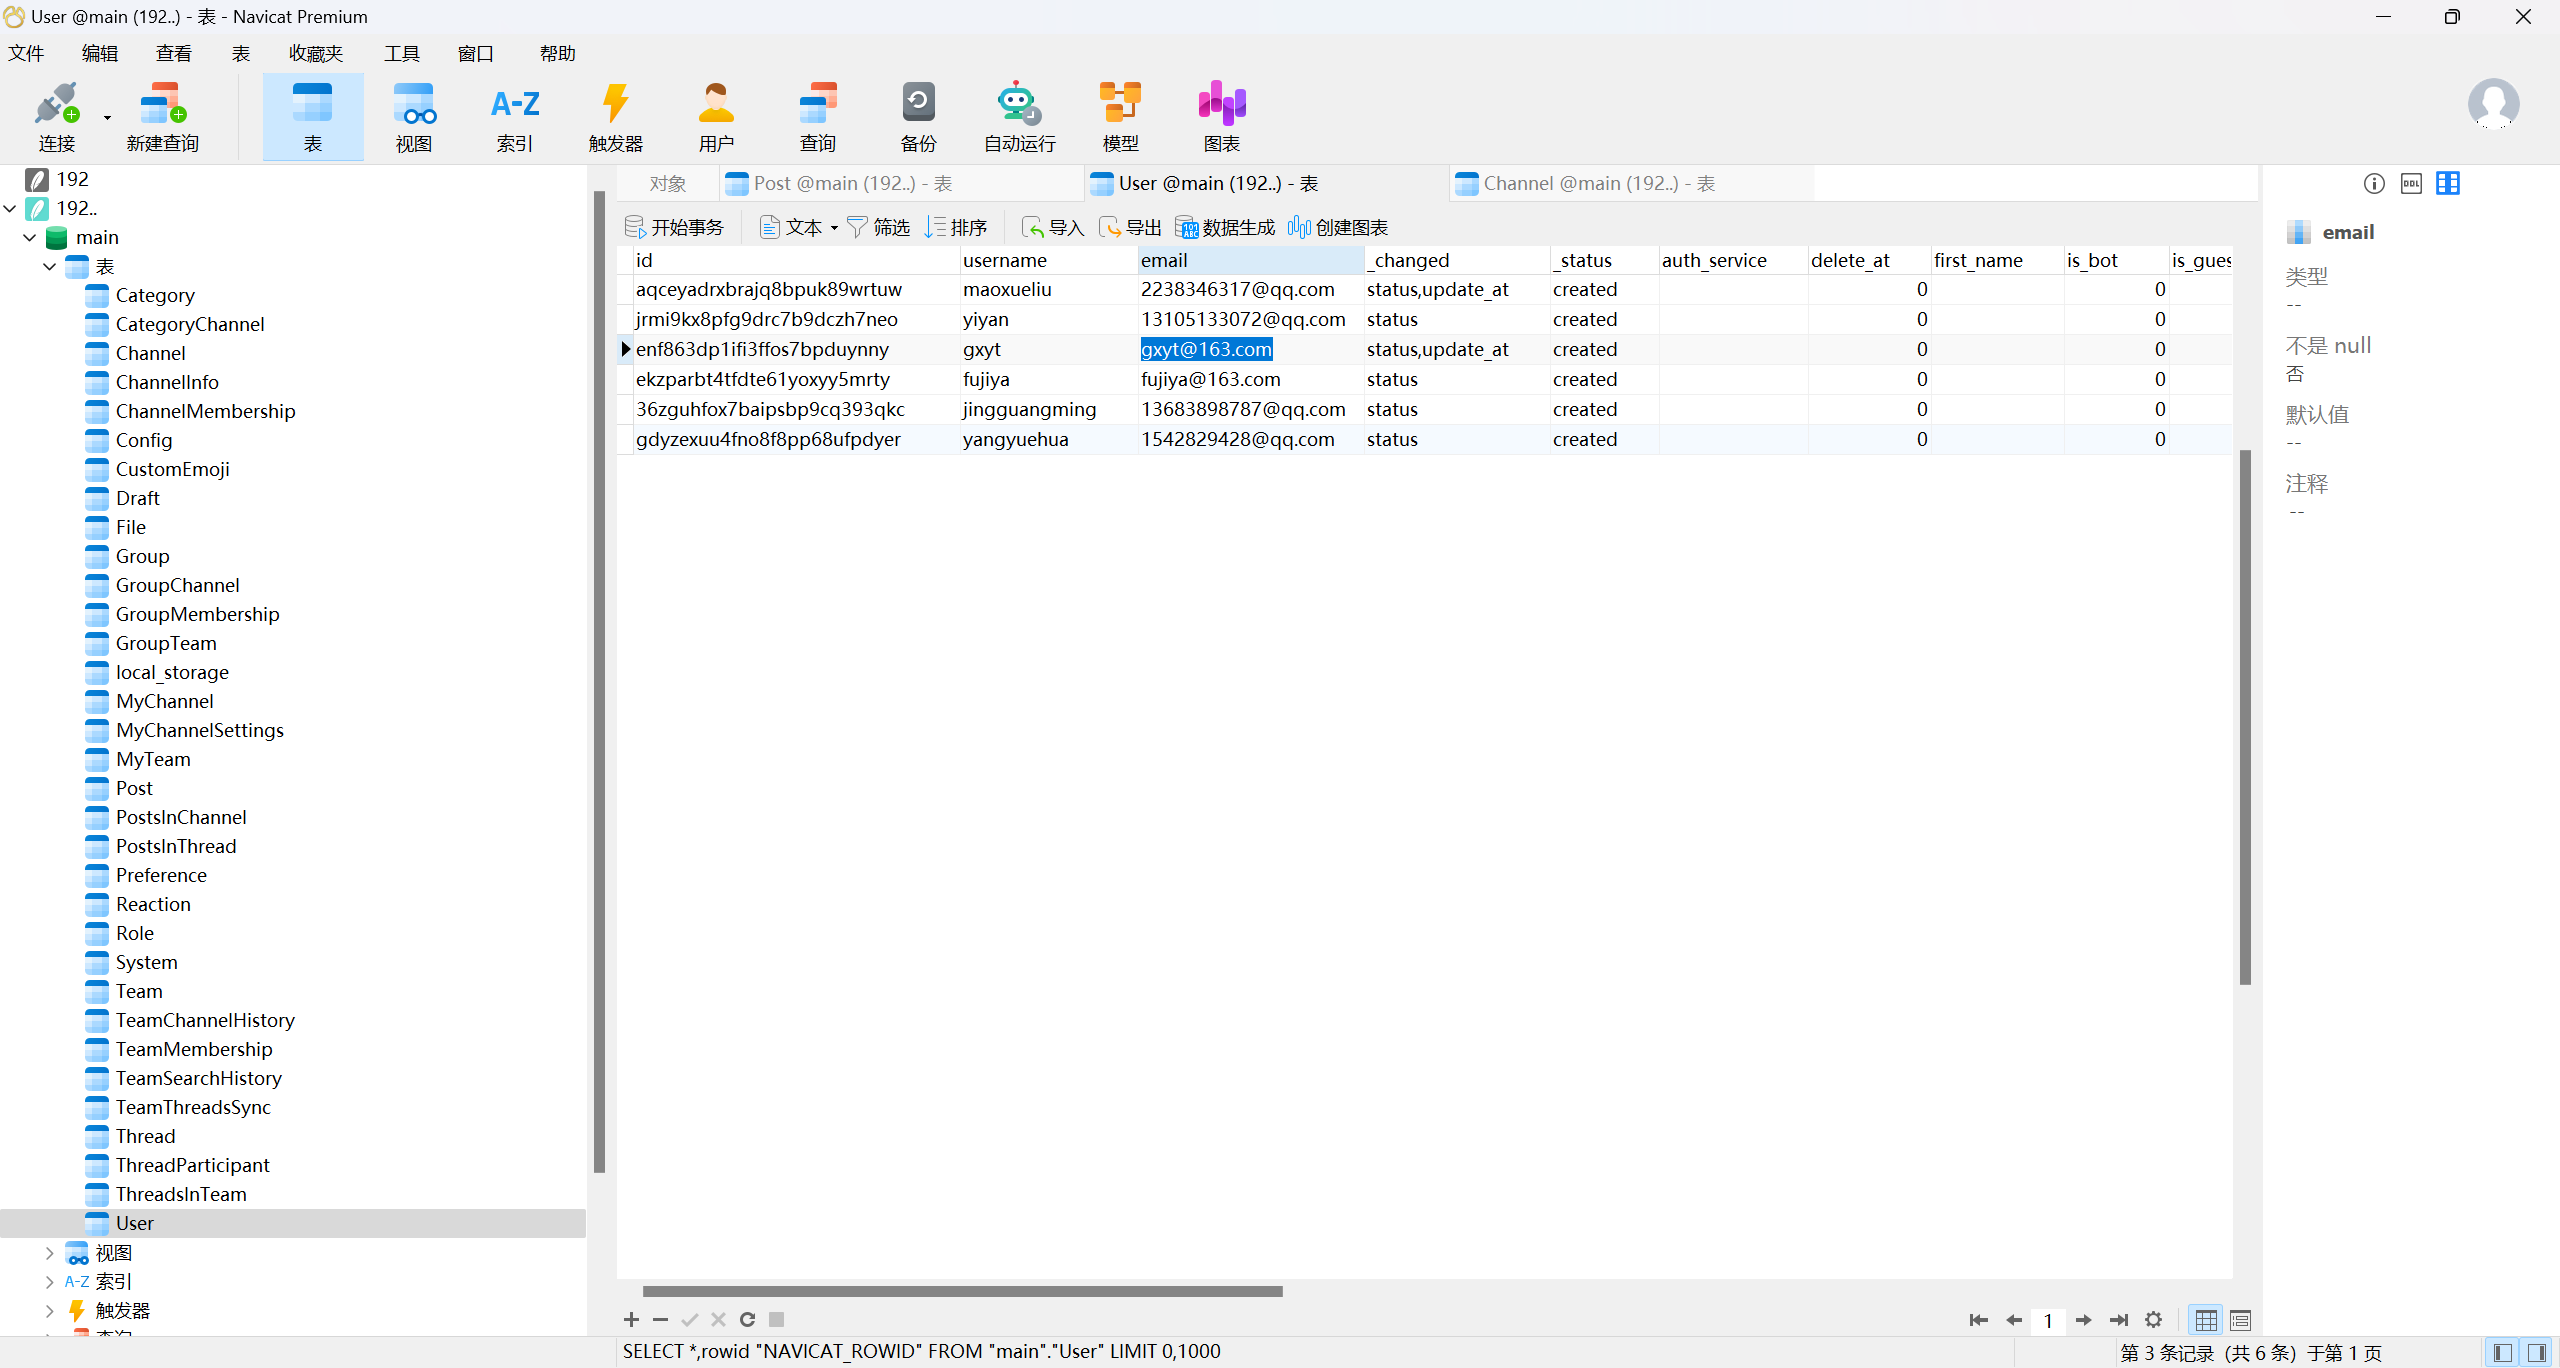Open the Favorites (收藏夹) menu
This screenshot has height=1368, width=2560.
click(315, 54)
